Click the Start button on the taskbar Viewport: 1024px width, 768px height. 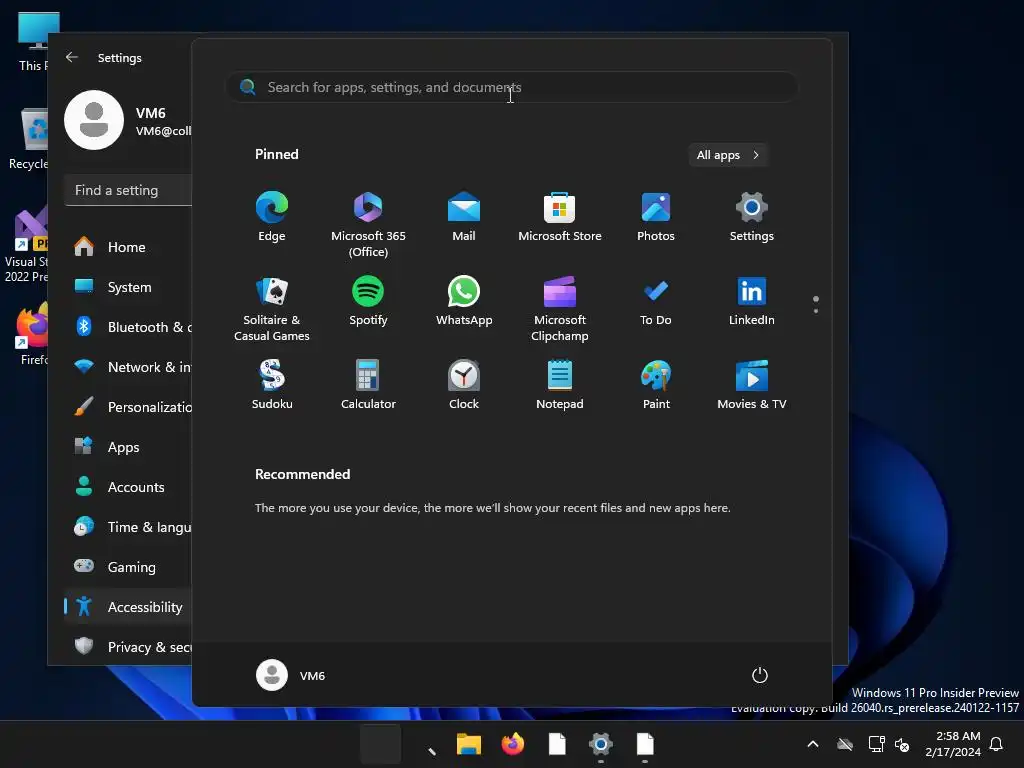pyautogui.click(x=381, y=744)
